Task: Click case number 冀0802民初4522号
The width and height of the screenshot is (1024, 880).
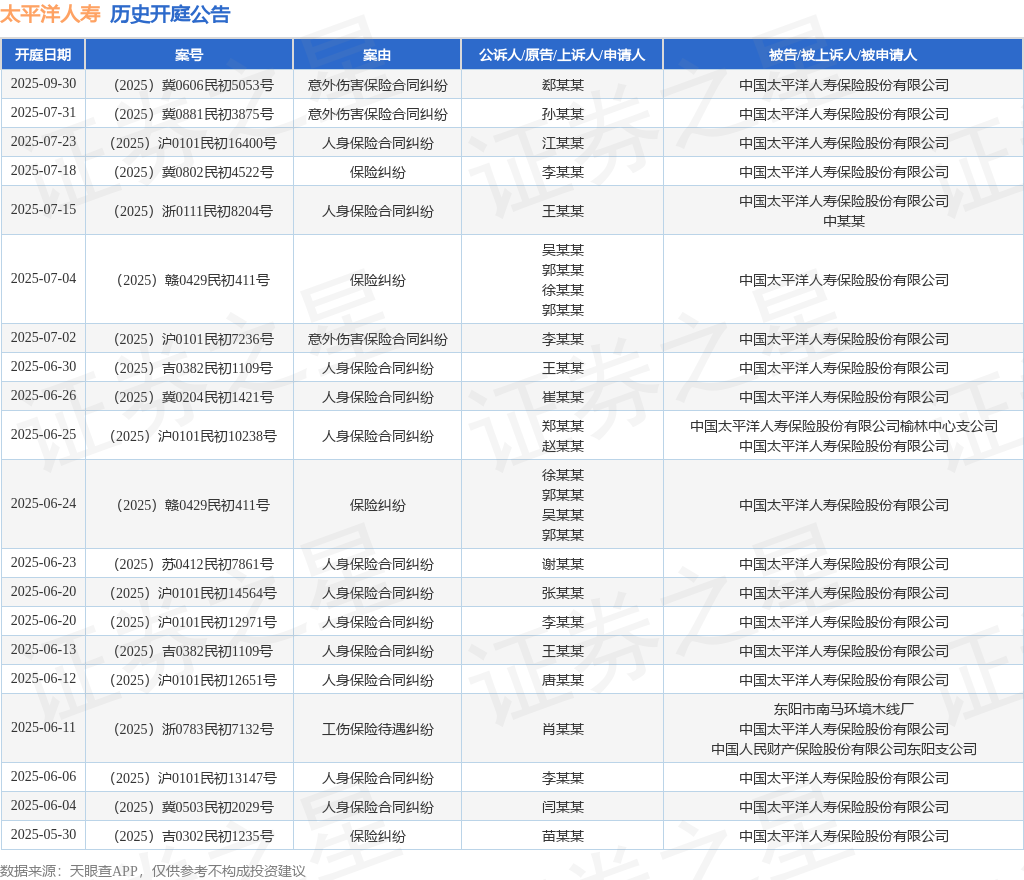Action: (x=193, y=172)
